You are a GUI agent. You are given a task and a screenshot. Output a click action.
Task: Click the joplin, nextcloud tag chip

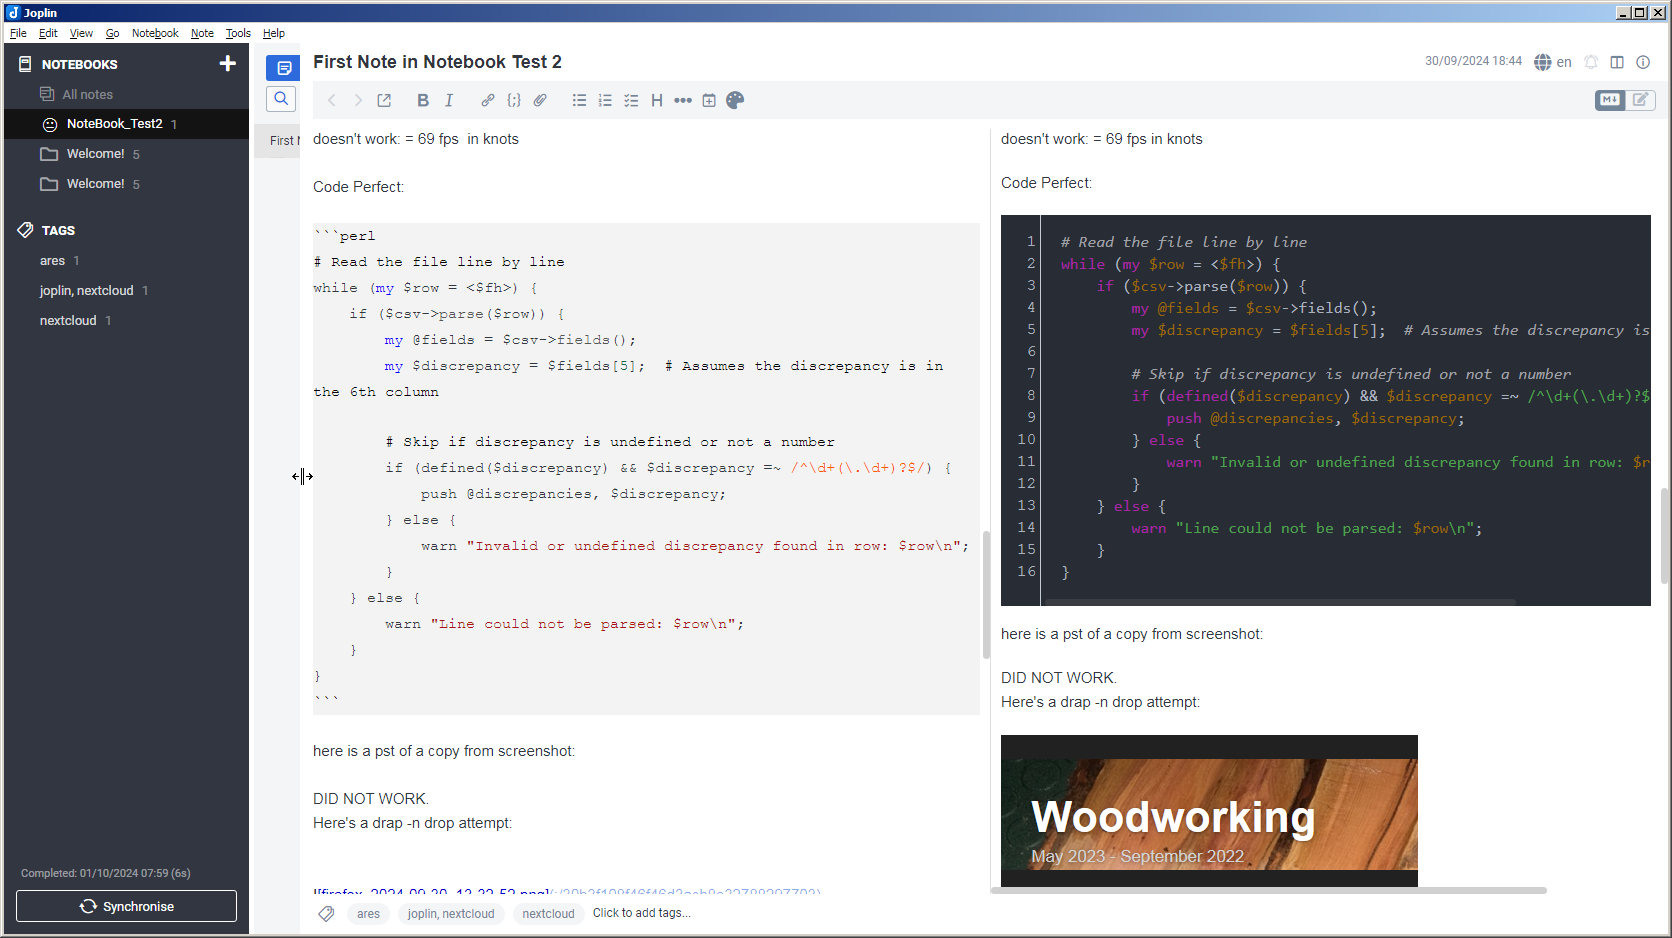[451, 914]
